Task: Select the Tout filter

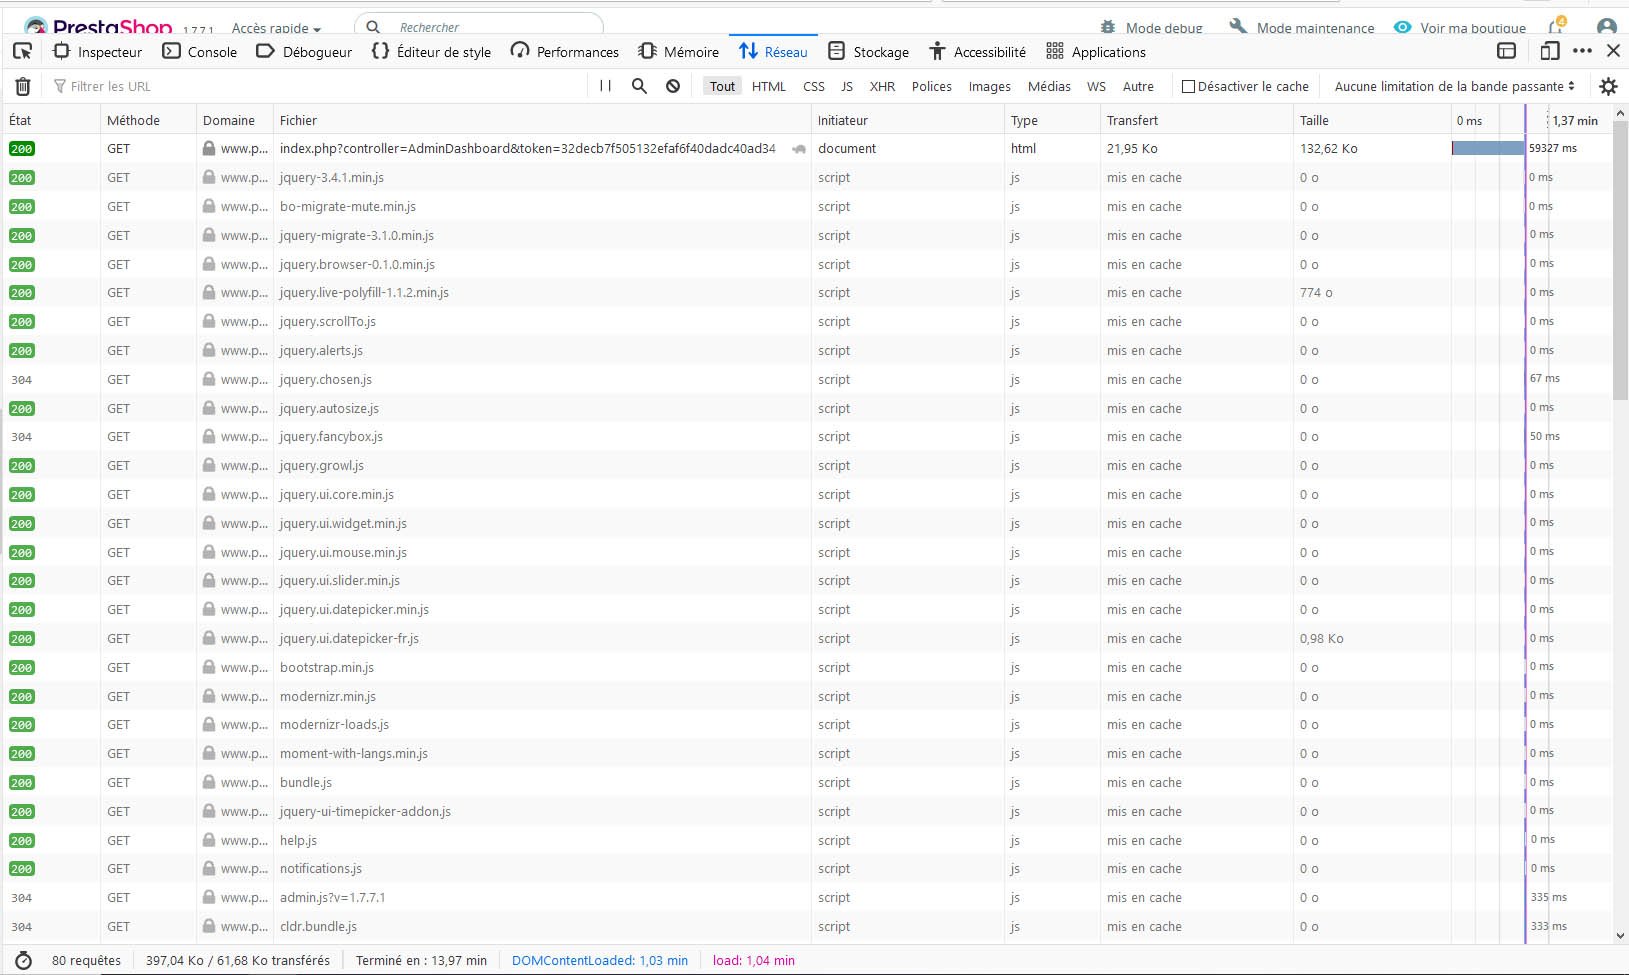Action: pyautogui.click(x=722, y=87)
